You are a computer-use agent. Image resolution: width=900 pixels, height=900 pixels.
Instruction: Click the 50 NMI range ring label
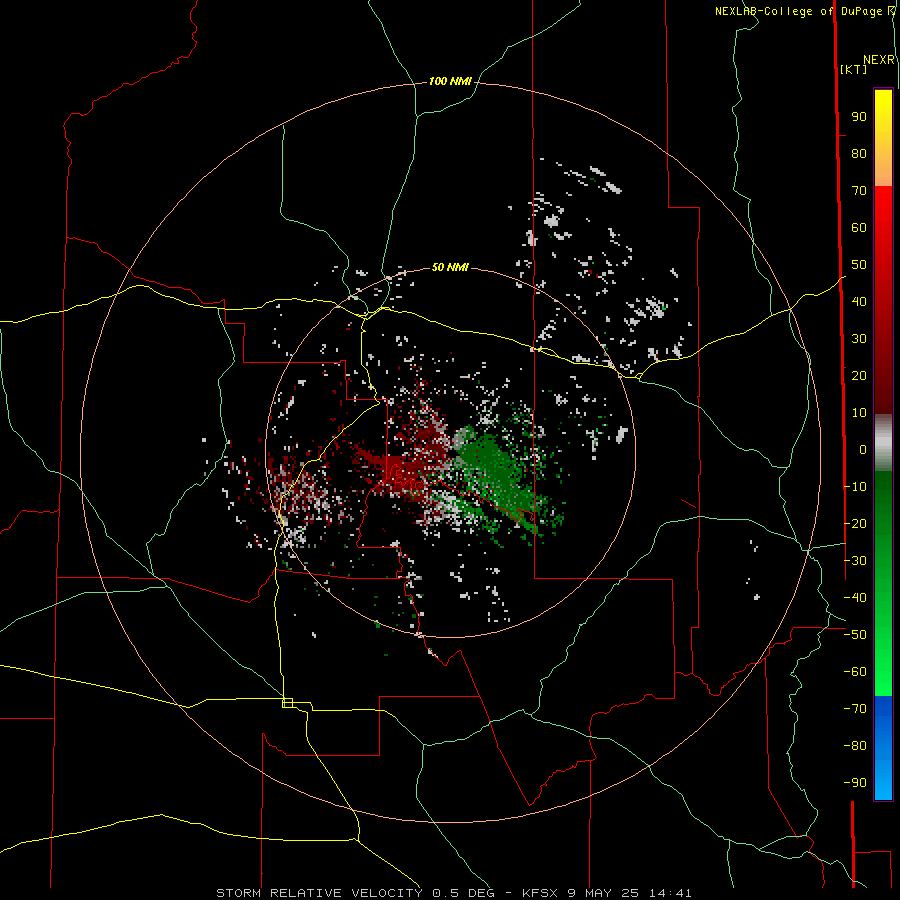point(450,267)
